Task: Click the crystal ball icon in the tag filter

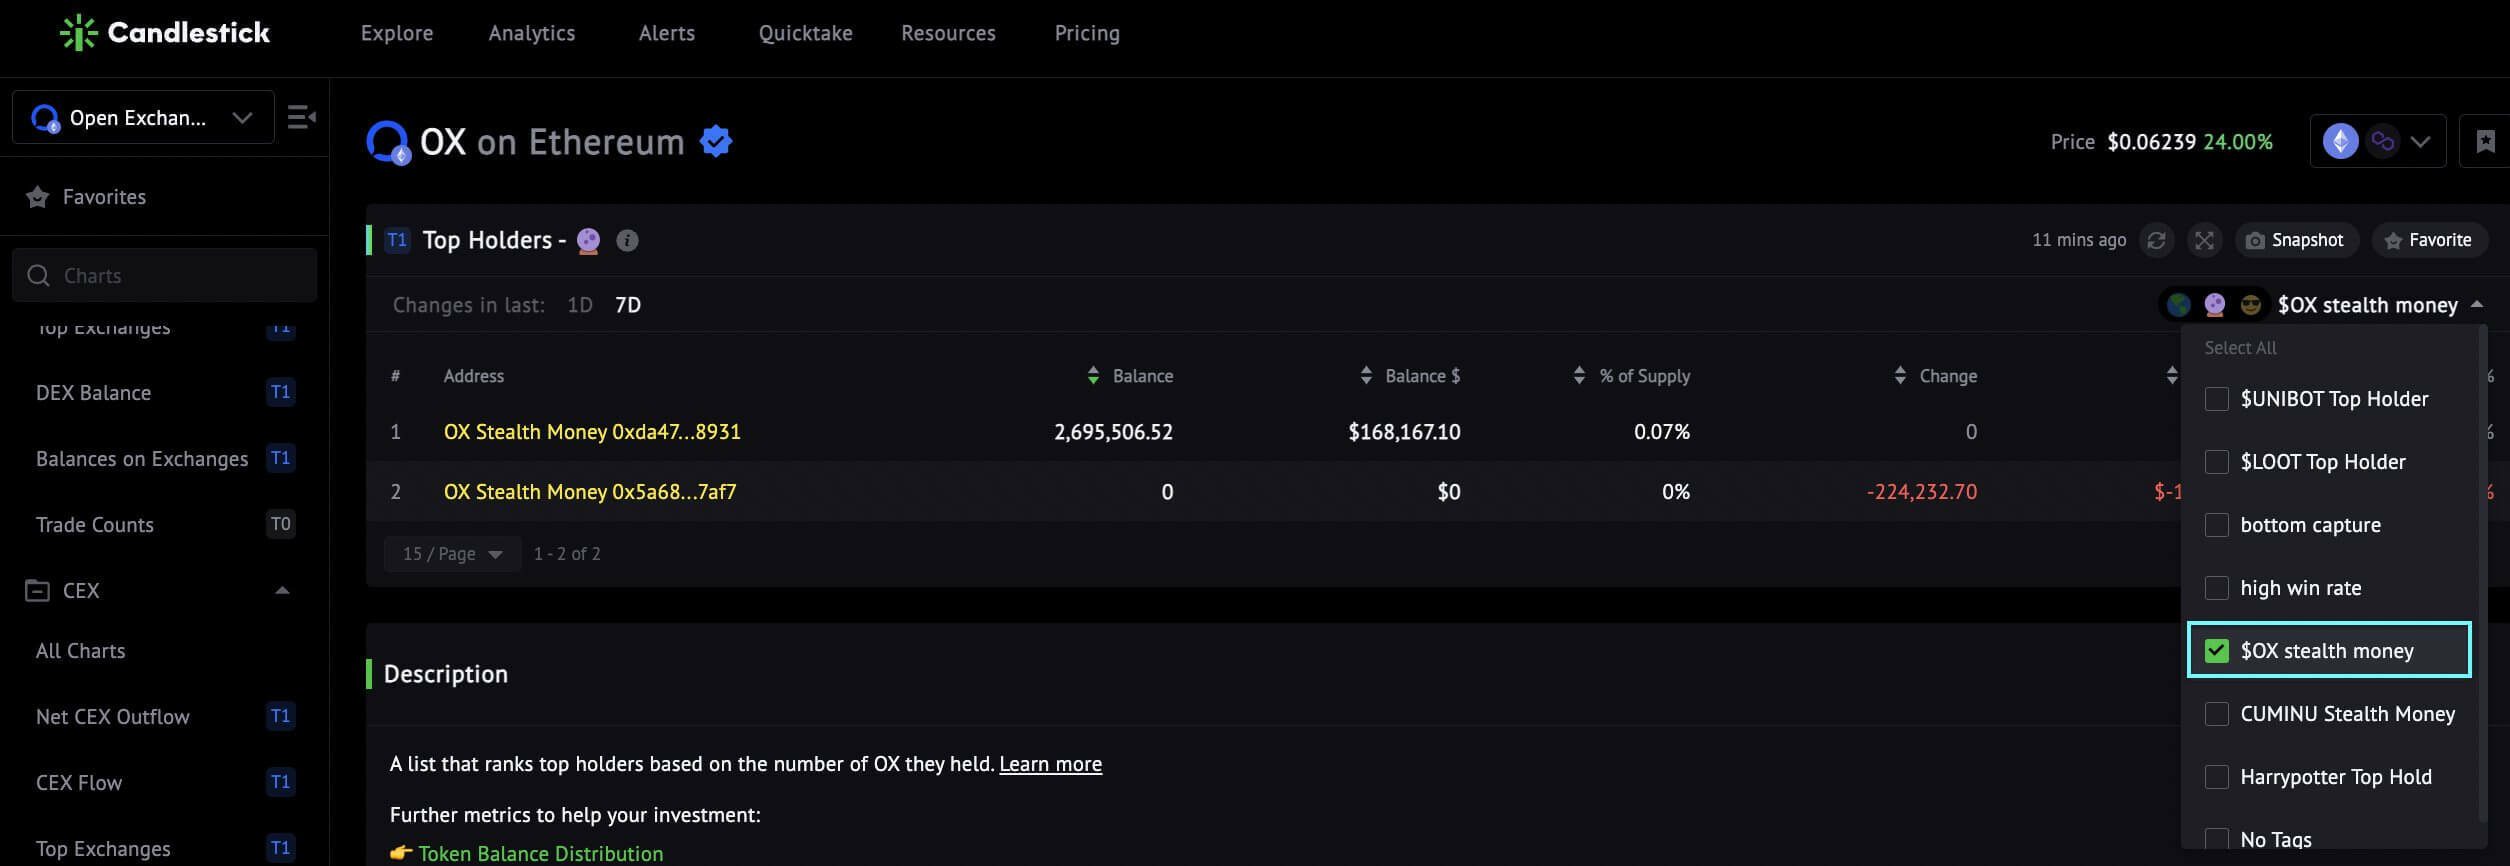Action: (2215, 305)
